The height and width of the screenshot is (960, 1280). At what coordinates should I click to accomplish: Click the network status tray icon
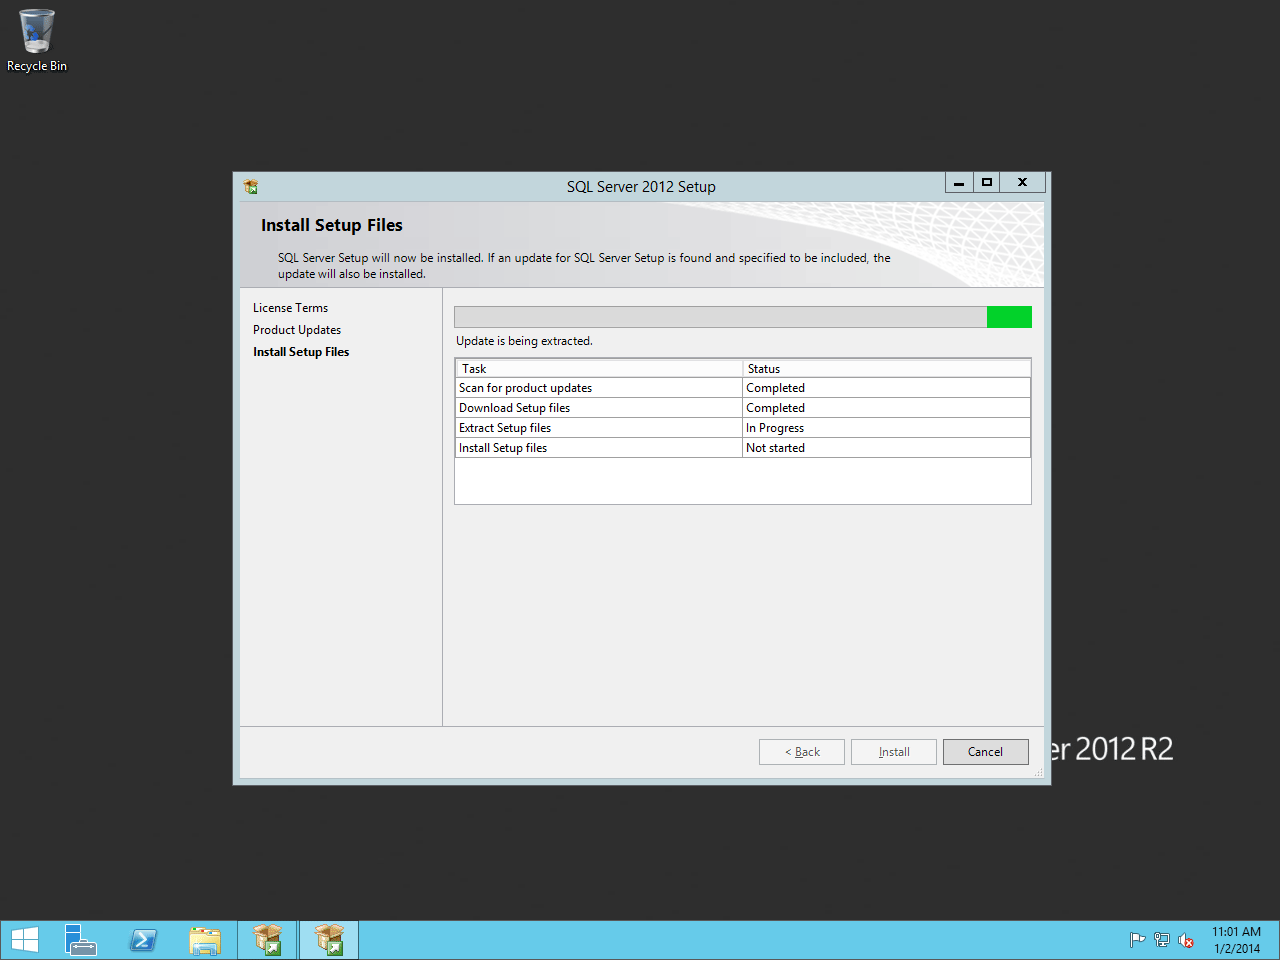[x=1161, y=940]
